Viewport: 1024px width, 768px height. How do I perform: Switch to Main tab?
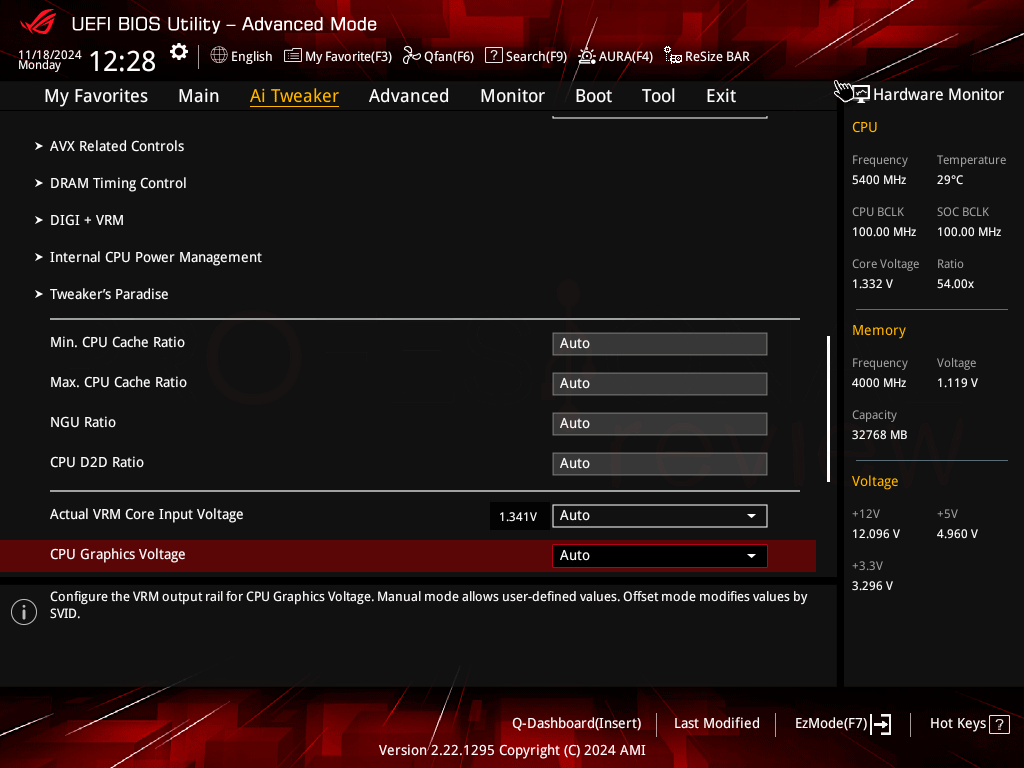click(x=199, y=96)
